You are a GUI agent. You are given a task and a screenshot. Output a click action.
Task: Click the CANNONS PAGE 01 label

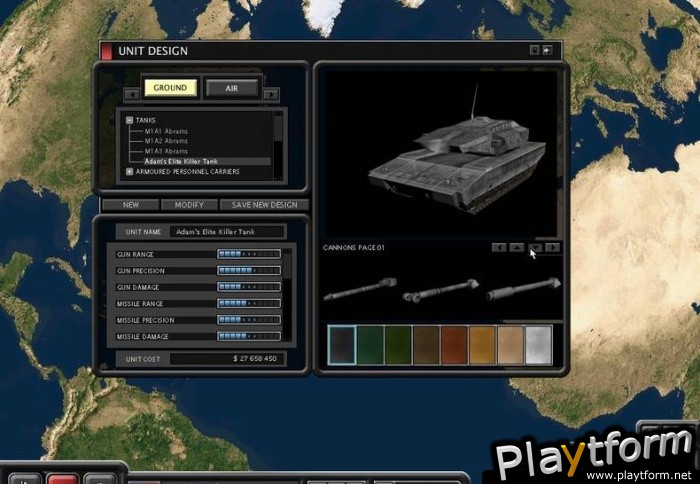[354, 247]
